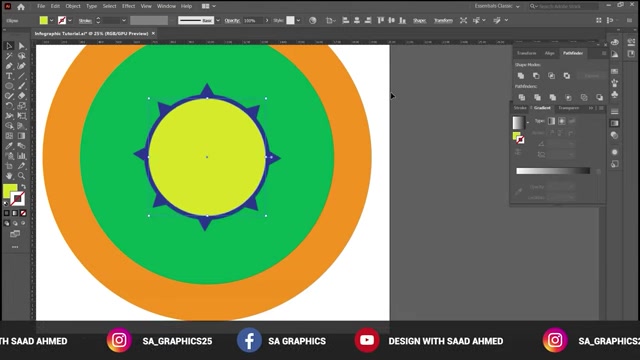Open the Object menu
This screenshot has width=640, height=360.
[73, 6]
